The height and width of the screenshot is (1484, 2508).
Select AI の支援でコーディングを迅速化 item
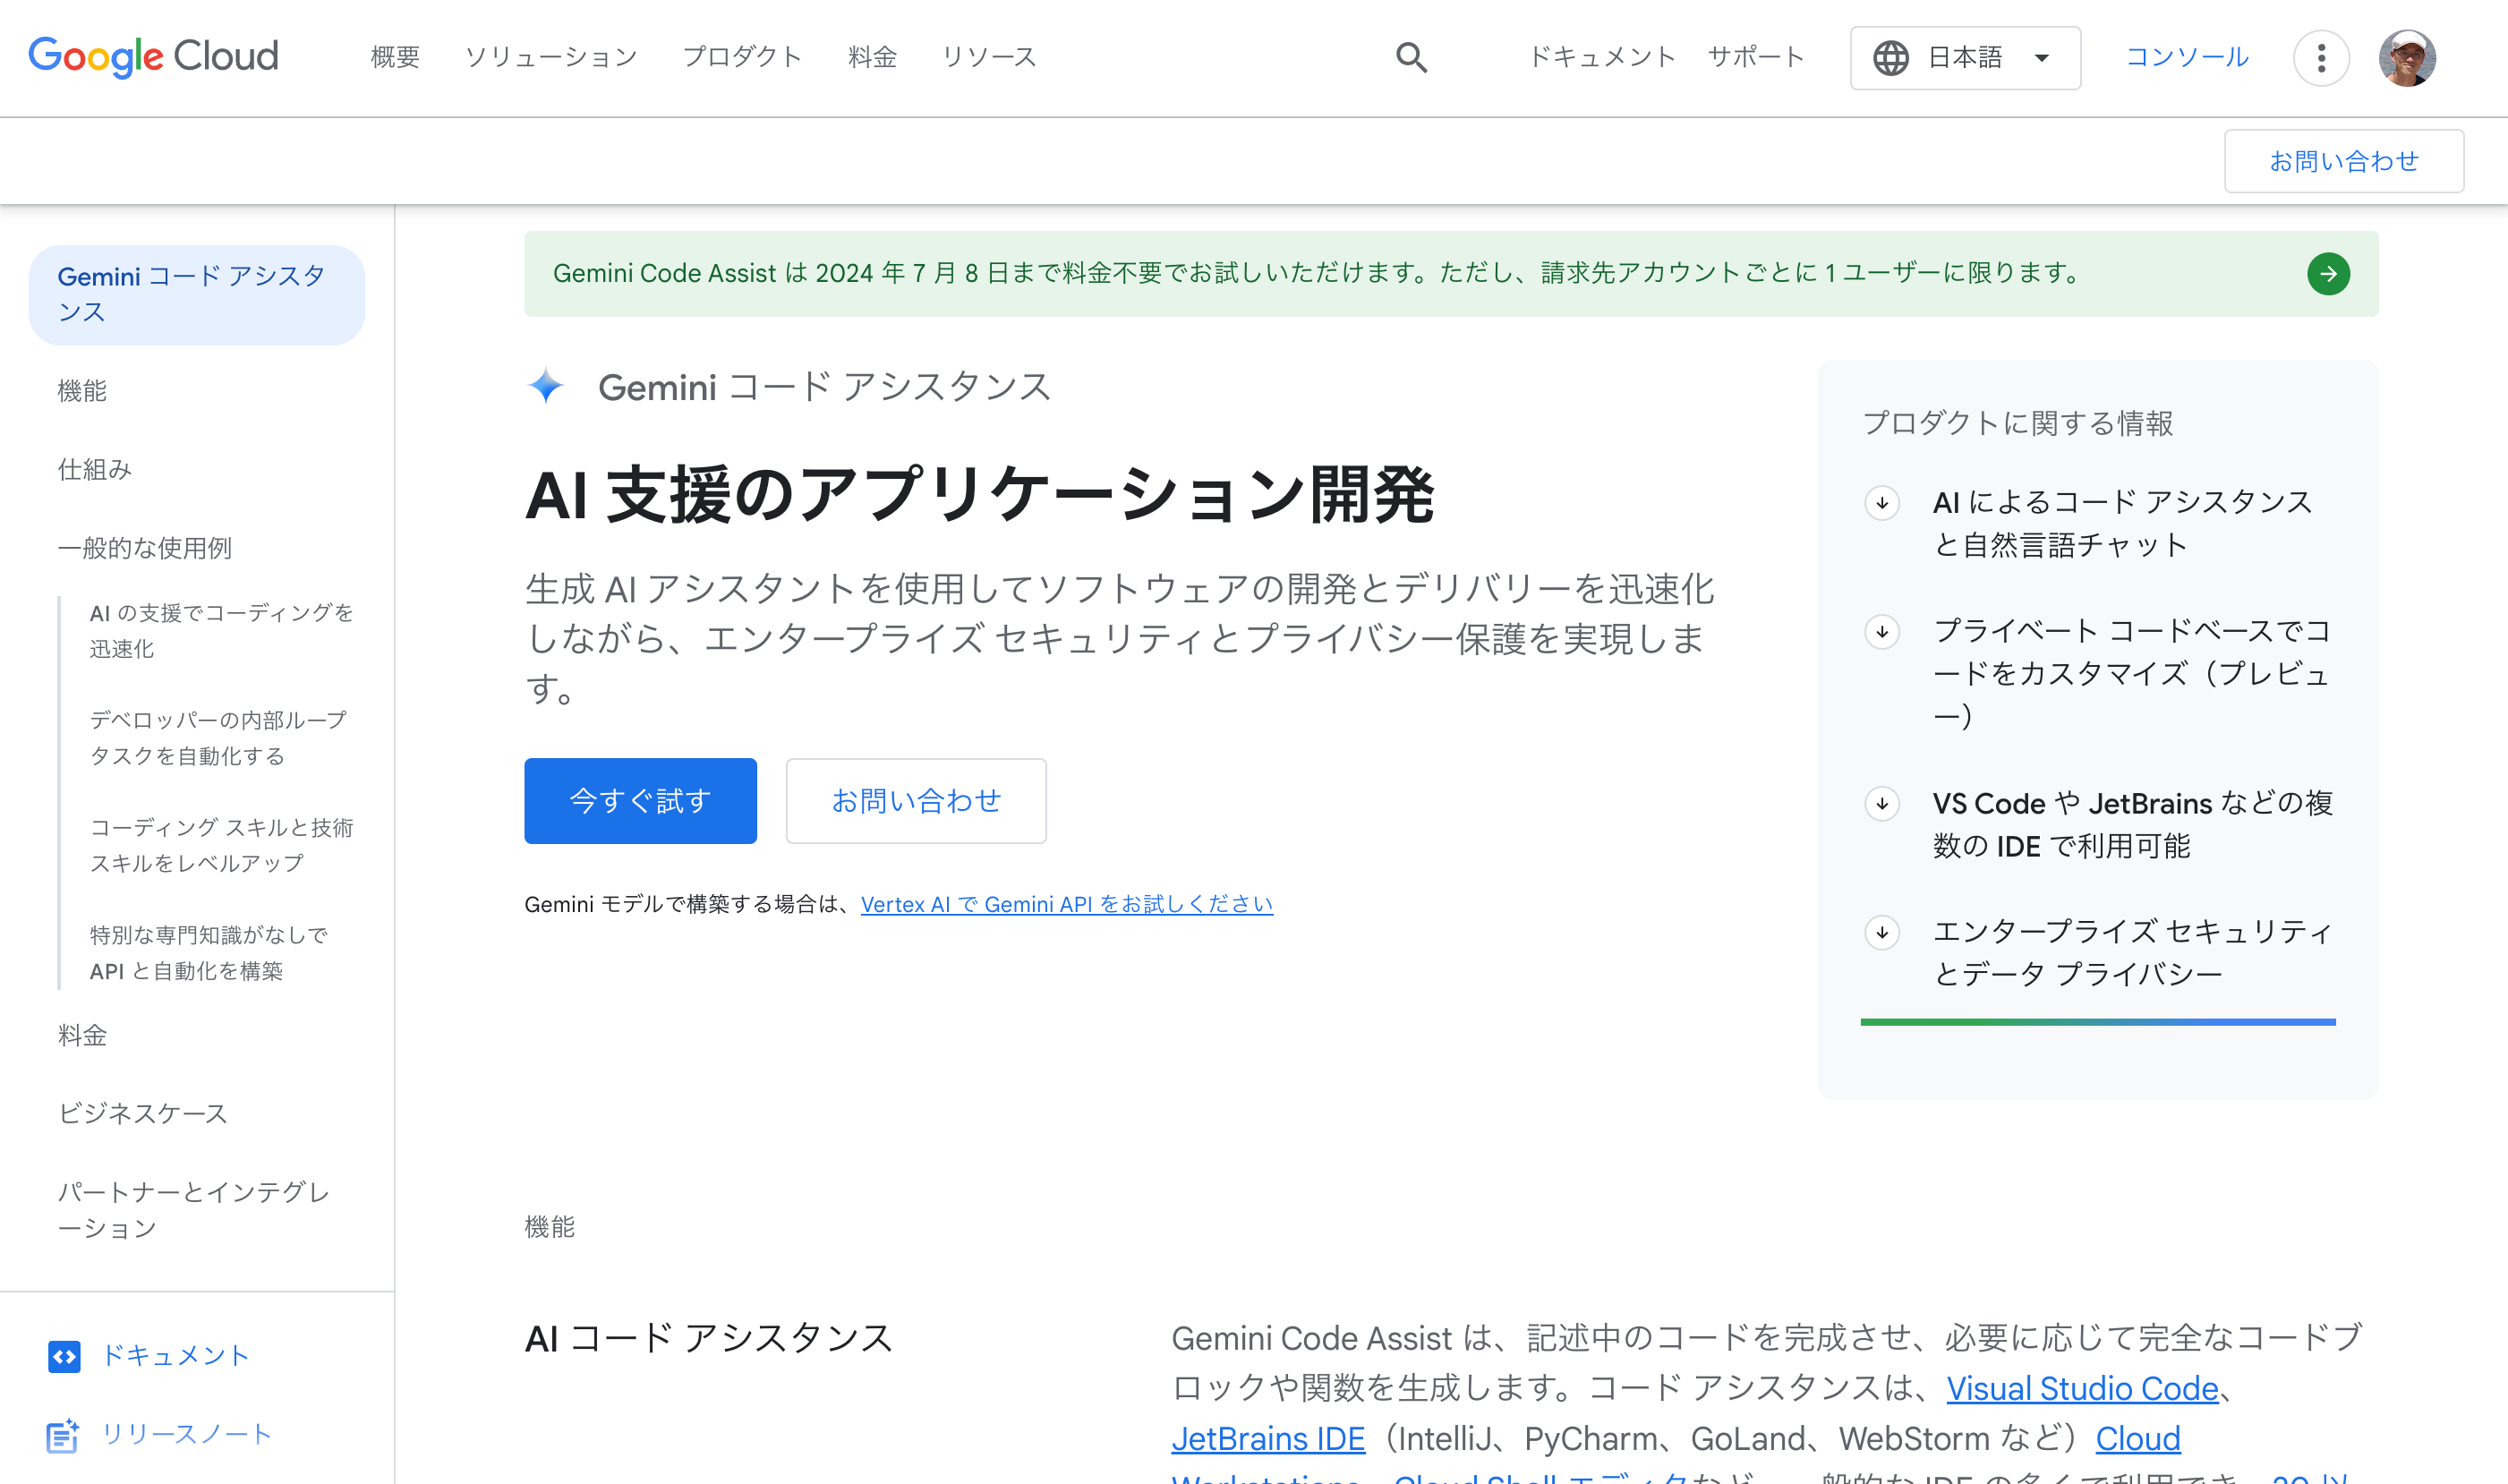pos(221,631)
